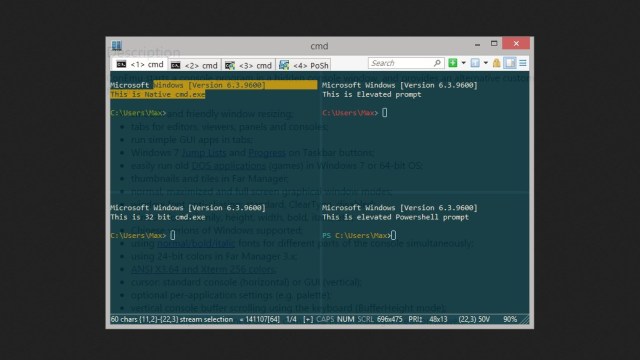Click the 1/4 active console status entry

pos(291,319)
